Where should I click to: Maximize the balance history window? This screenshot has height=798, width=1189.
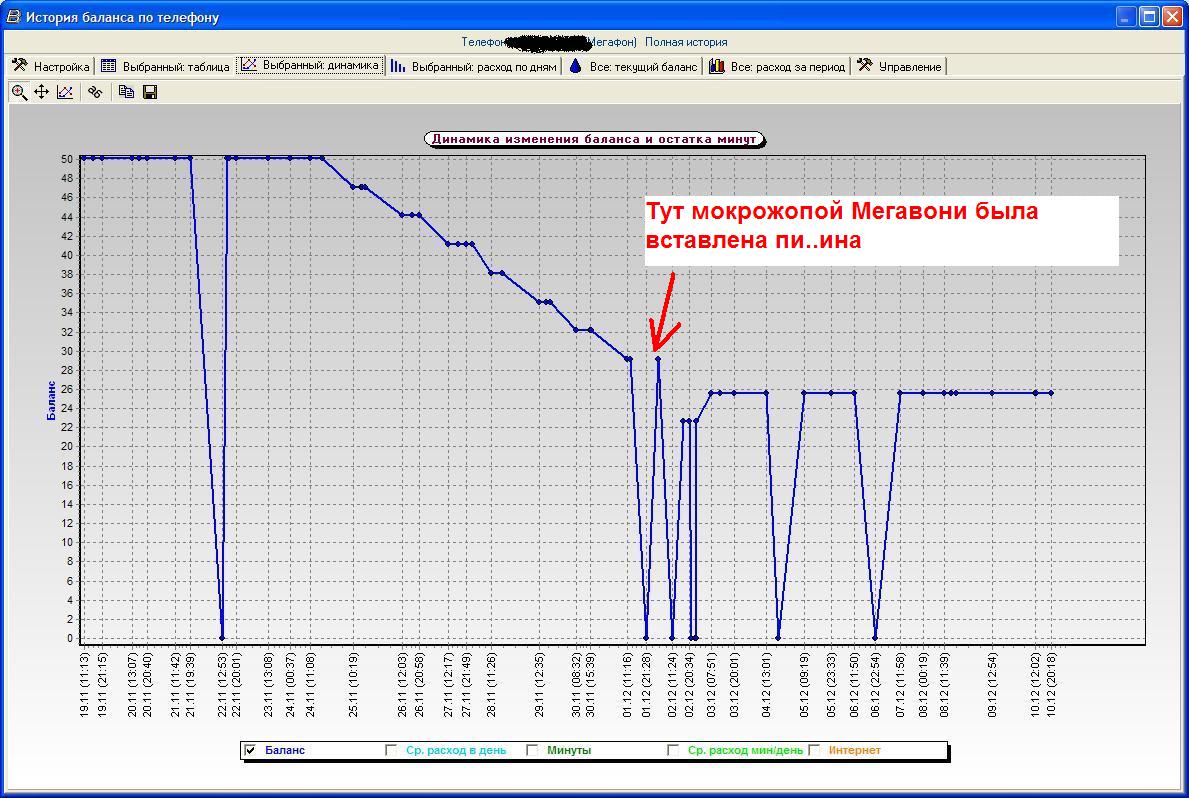1149,17
